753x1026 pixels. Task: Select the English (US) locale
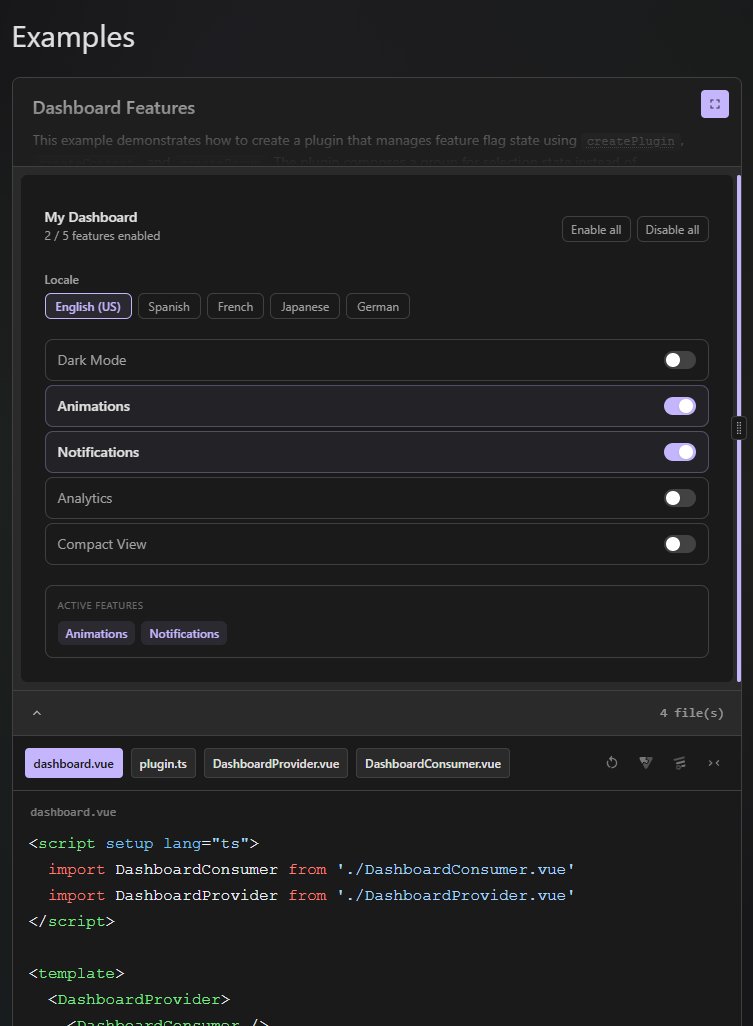(88, 306)
